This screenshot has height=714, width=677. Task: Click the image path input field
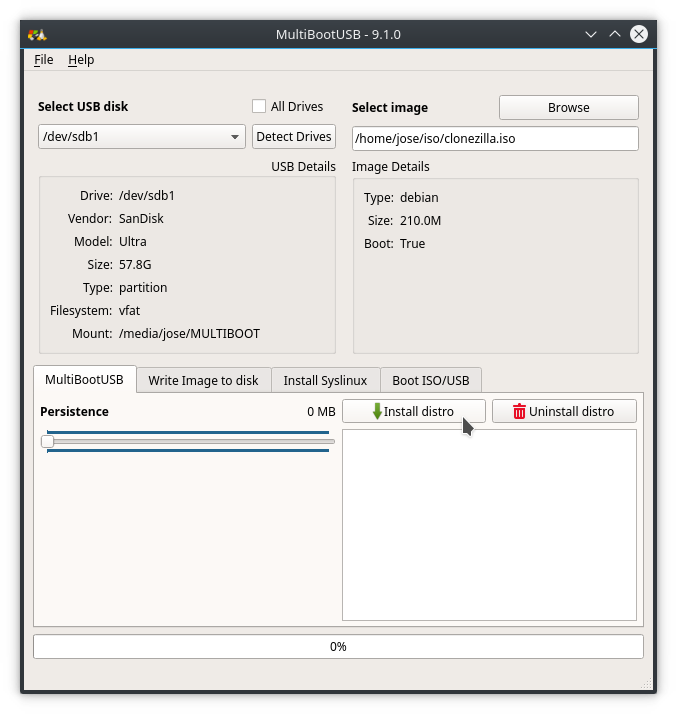(x=495, y=138)
